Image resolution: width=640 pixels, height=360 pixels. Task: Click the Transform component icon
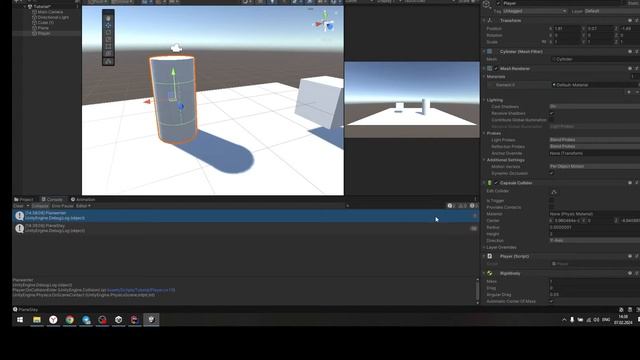(x=490, y=20)
